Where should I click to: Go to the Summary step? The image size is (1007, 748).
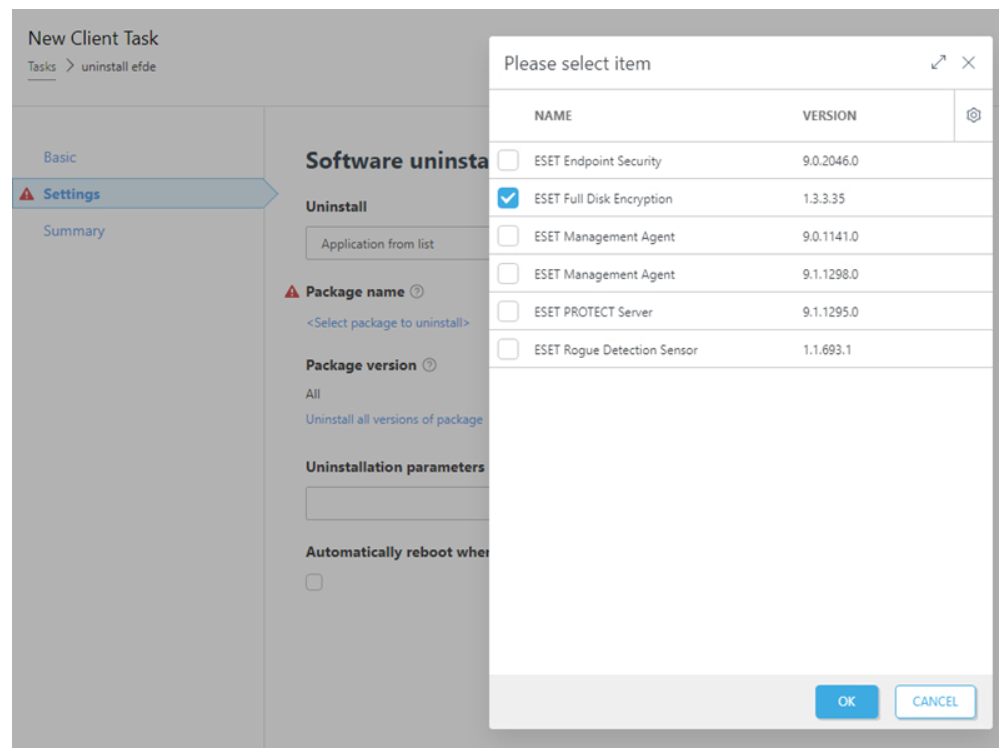click(74, 231)
